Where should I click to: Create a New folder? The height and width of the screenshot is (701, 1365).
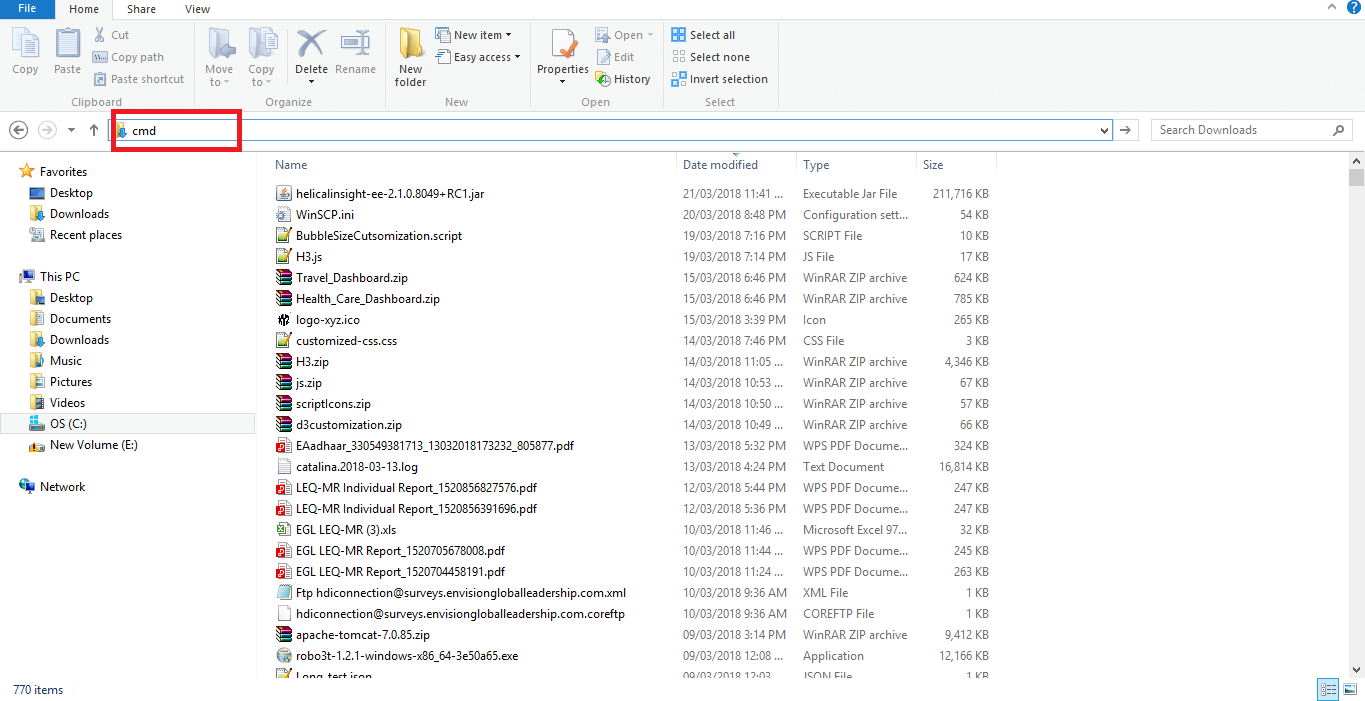(x=410, y=57)
